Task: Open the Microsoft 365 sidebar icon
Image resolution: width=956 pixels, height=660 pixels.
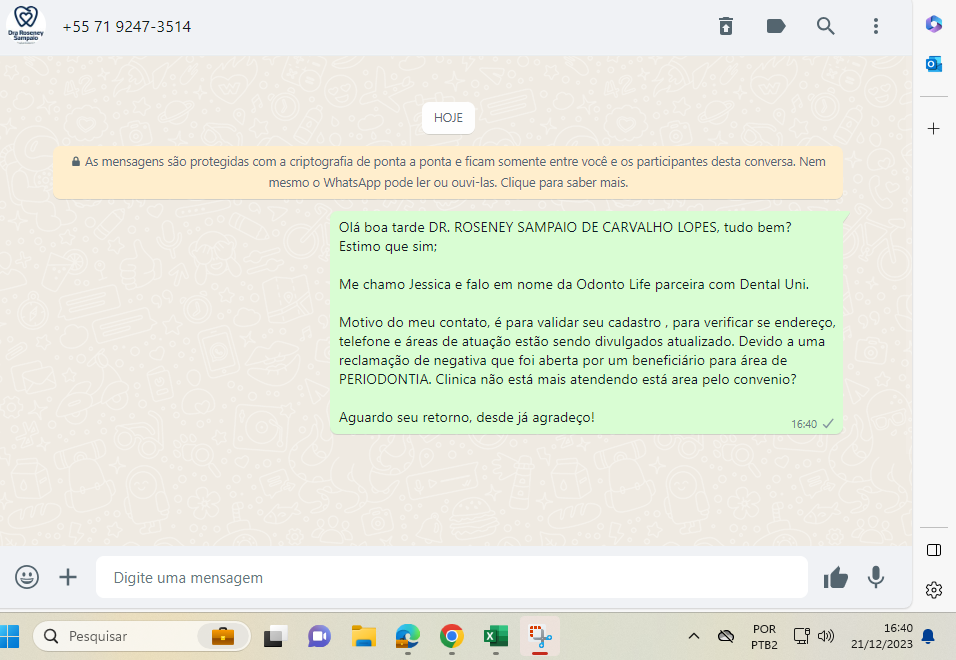Action: pyautogui.click(x=933, y=24)
